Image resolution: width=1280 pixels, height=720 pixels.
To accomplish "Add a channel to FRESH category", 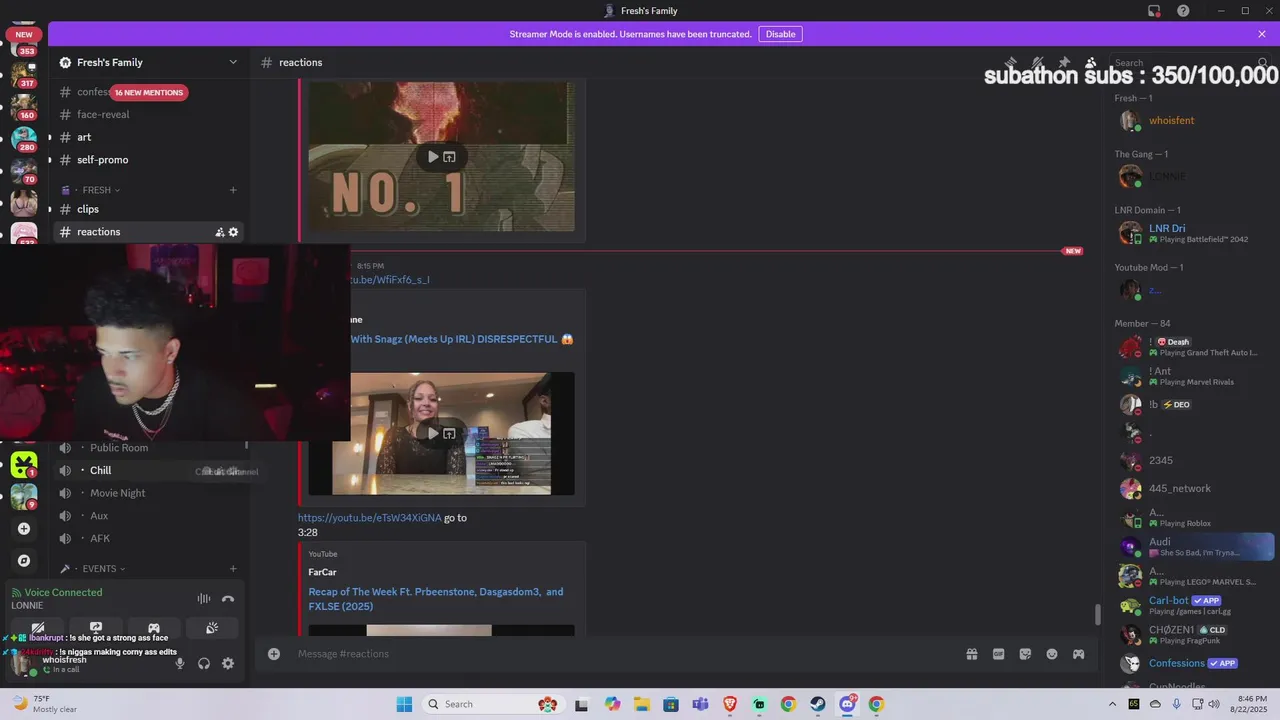I will (x=233, y=190).
